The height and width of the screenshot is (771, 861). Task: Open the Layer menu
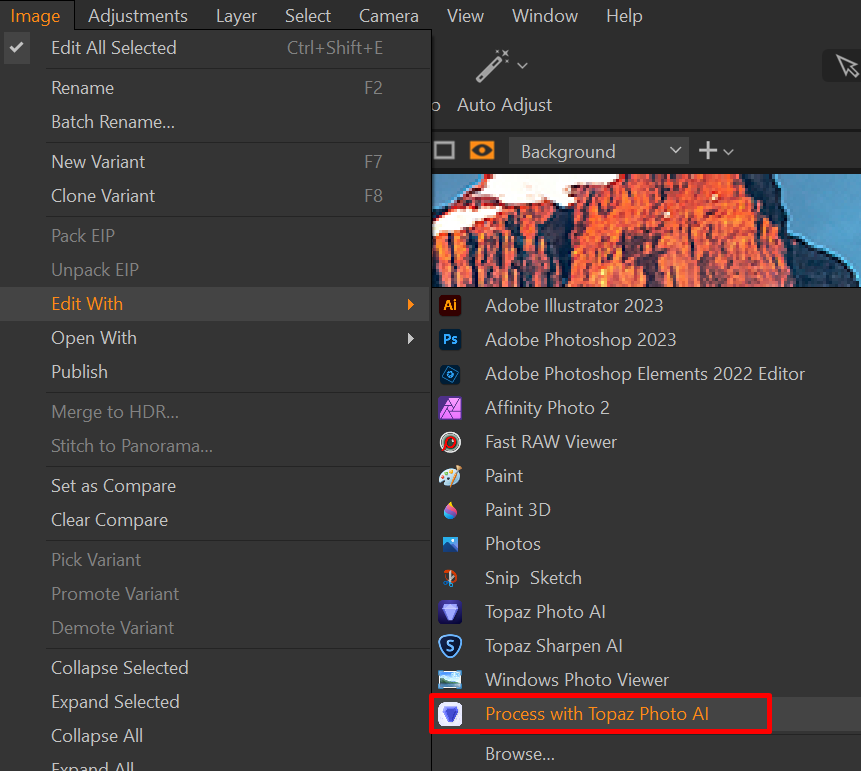click(x=236, y=16)
